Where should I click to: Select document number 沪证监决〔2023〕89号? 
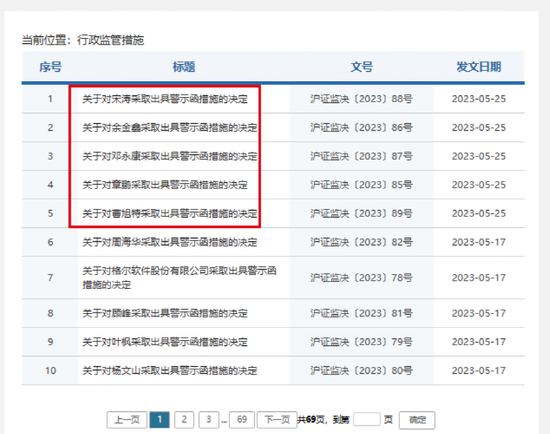pos(361,213)
